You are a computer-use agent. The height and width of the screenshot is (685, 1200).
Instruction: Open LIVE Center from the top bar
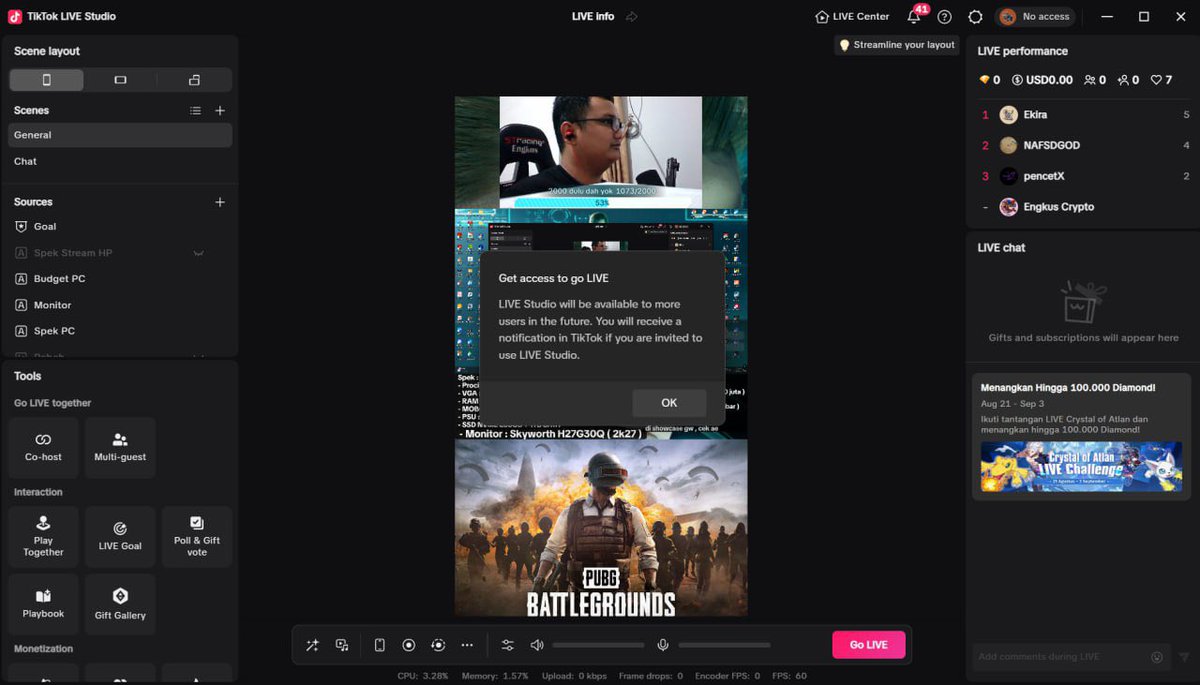[x=852, y=16]
